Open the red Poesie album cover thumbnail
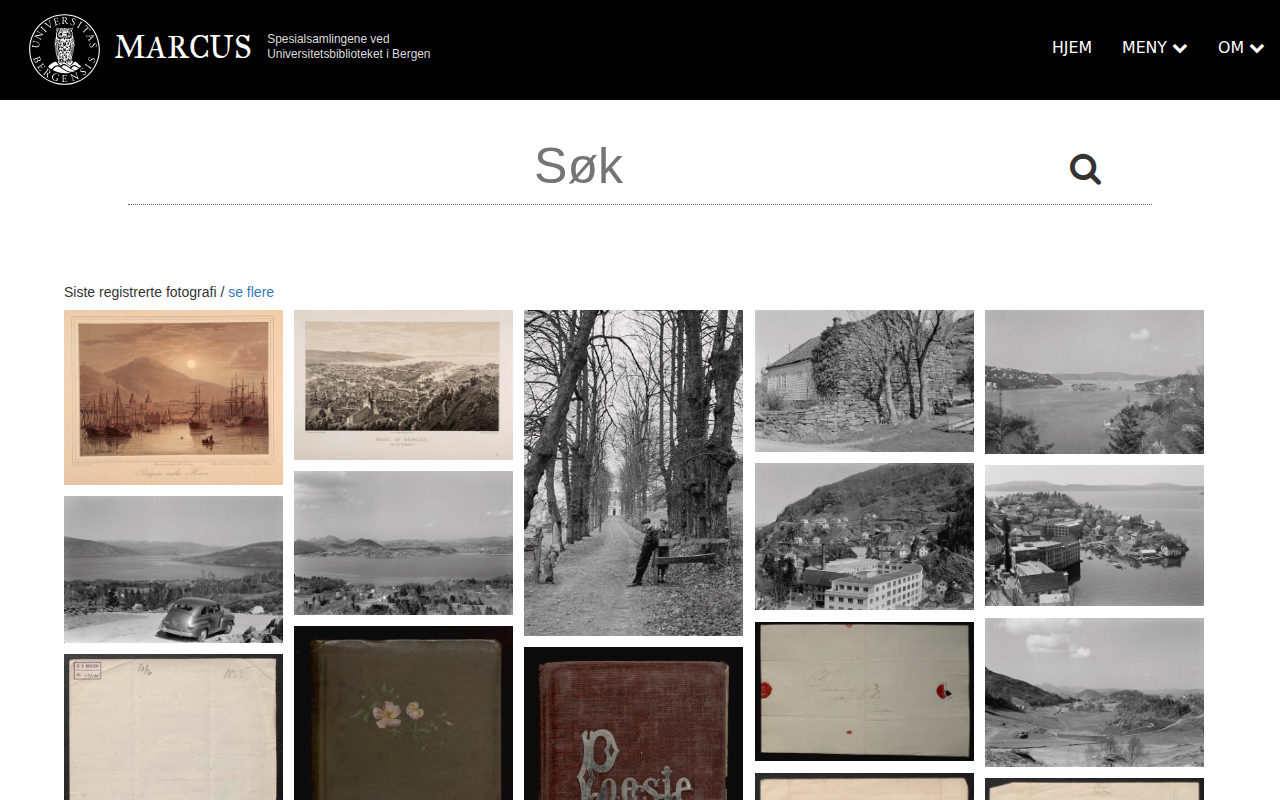This screenshot has height=800, width=1280. click(x=633, y=723)
